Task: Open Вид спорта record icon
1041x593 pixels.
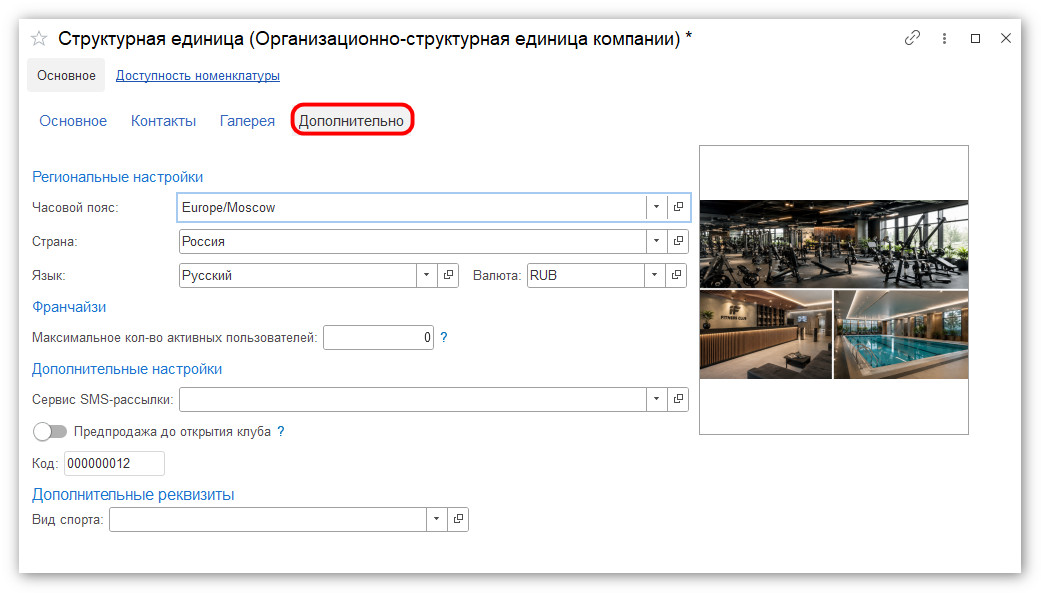Action: click(458, 519)
